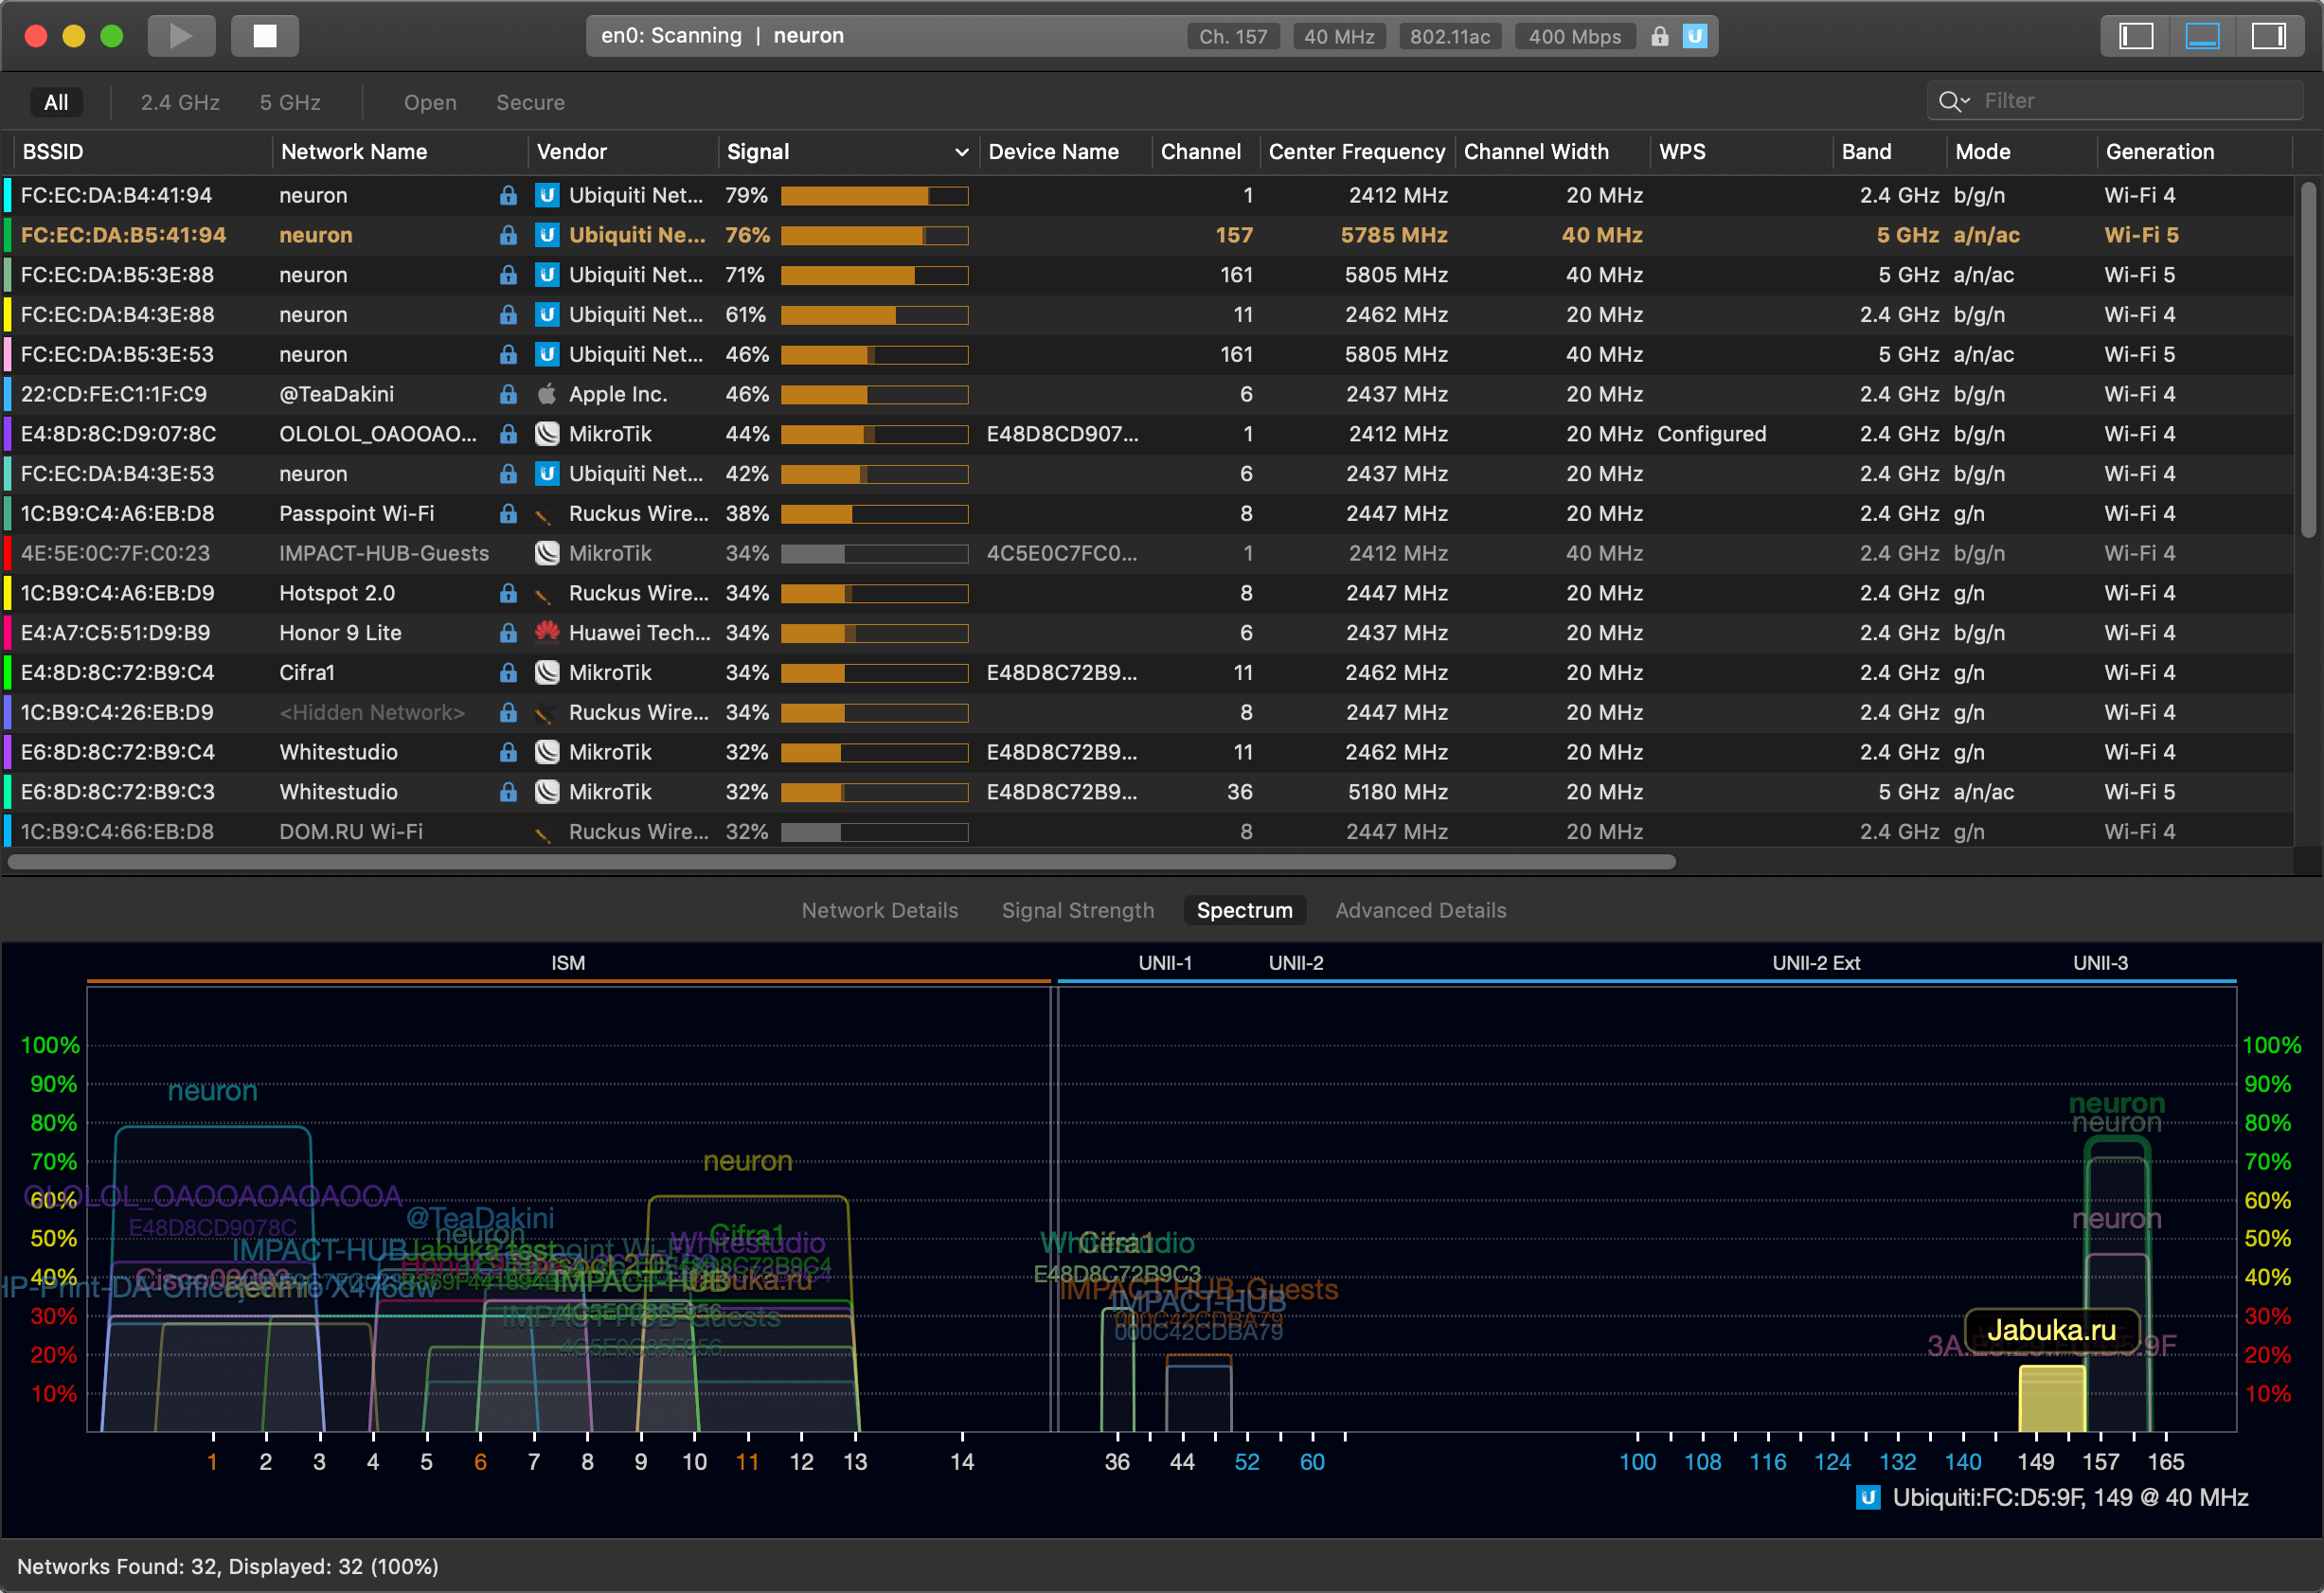This screenshot has height=1593, width=2324.
Task: Click the Signal column sort chevron
Action: point(961,153)
